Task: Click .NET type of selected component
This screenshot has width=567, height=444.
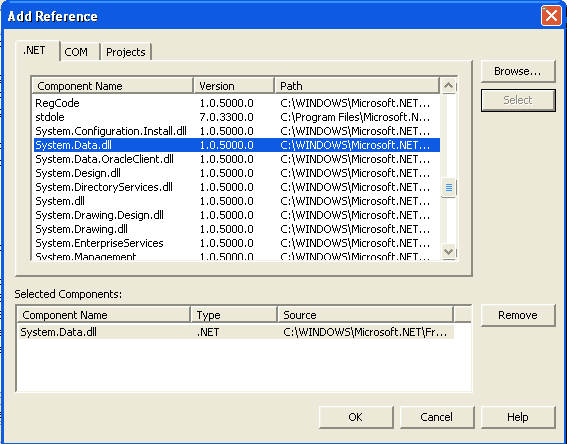Action: click(208, 332)
